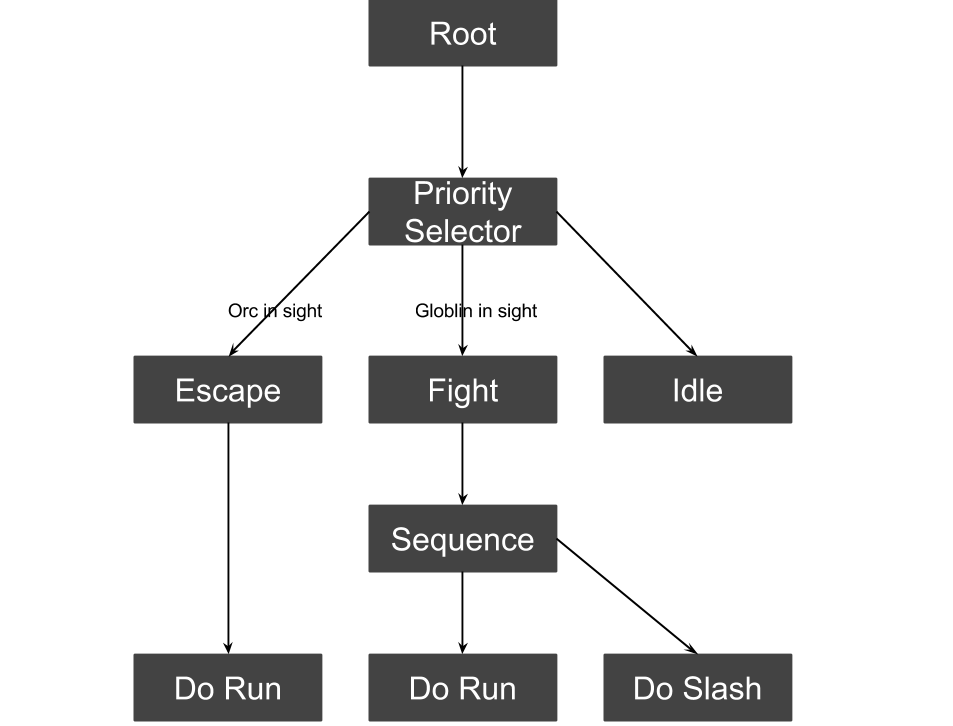This screenshot has width=953, height=726.
Task: Pick the top-level Root box
Action: (x=462, y=33)
